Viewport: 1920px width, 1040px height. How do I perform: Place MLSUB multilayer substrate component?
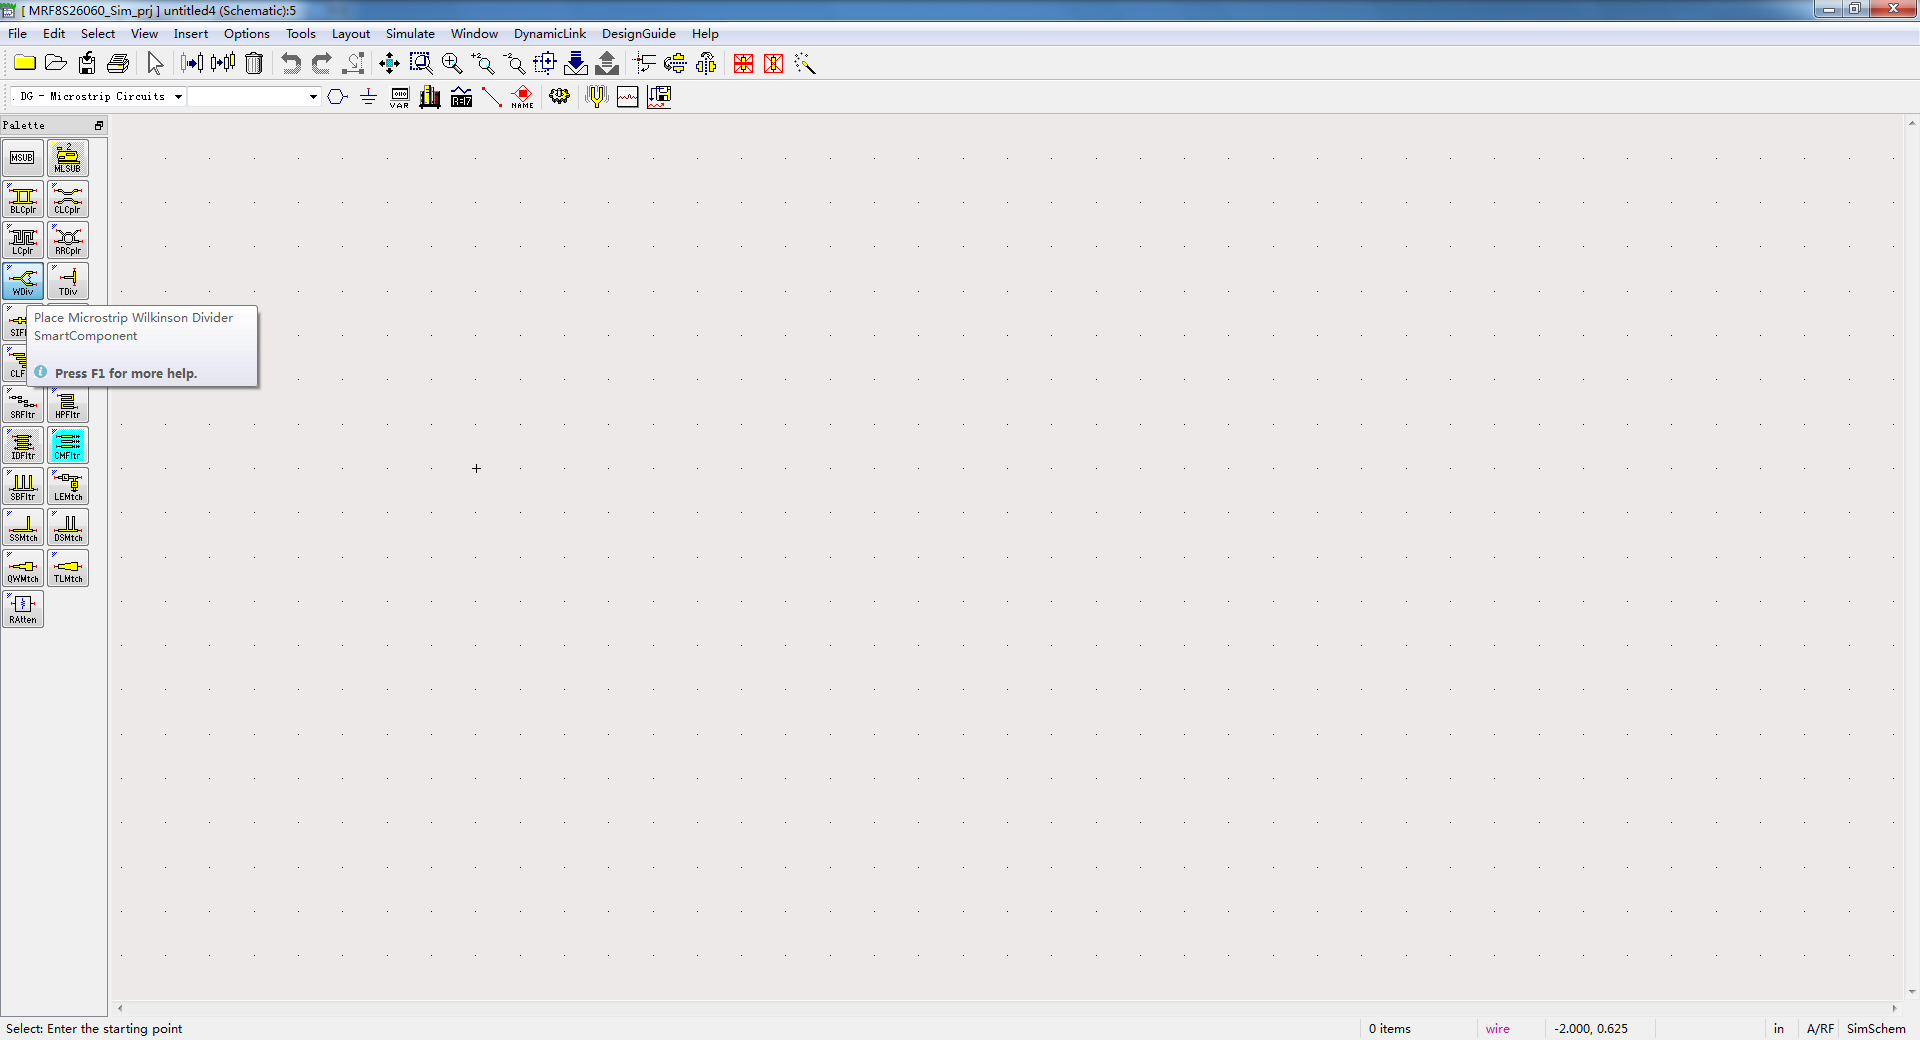[x=68, y=158]
